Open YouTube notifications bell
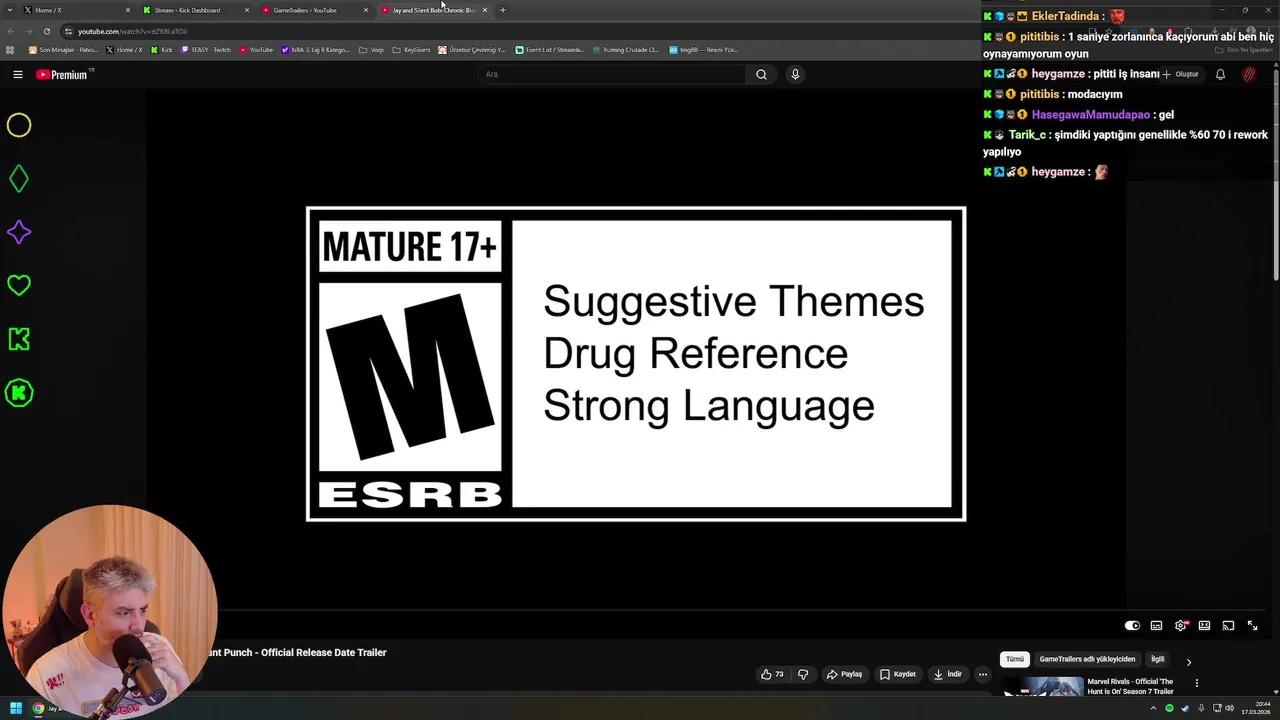Viewport: 1280px width, 720px height. [1220, 74]
